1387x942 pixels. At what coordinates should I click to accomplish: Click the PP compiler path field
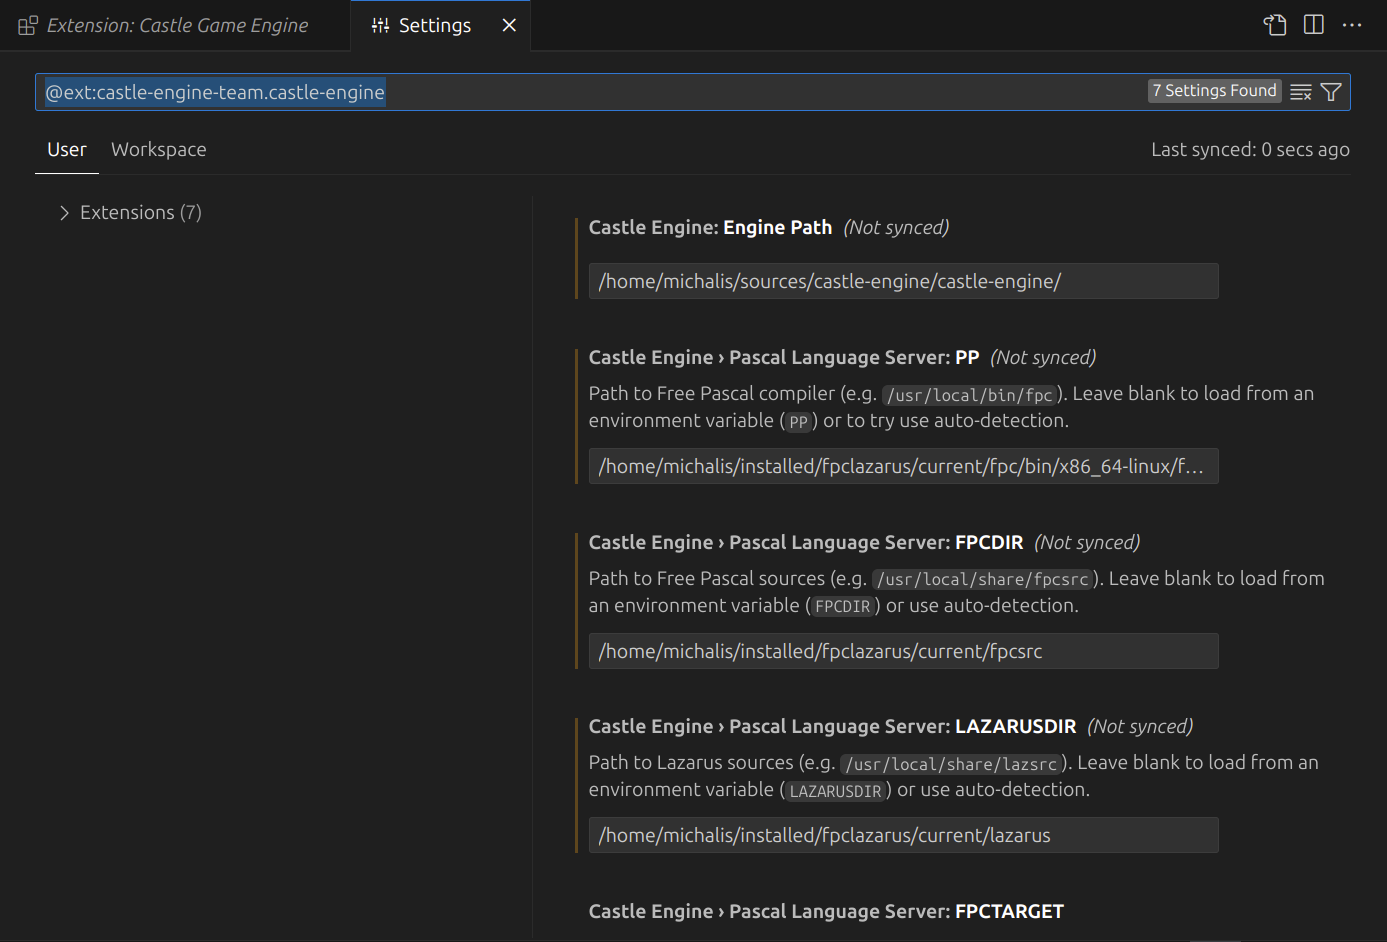click(903, 466)
